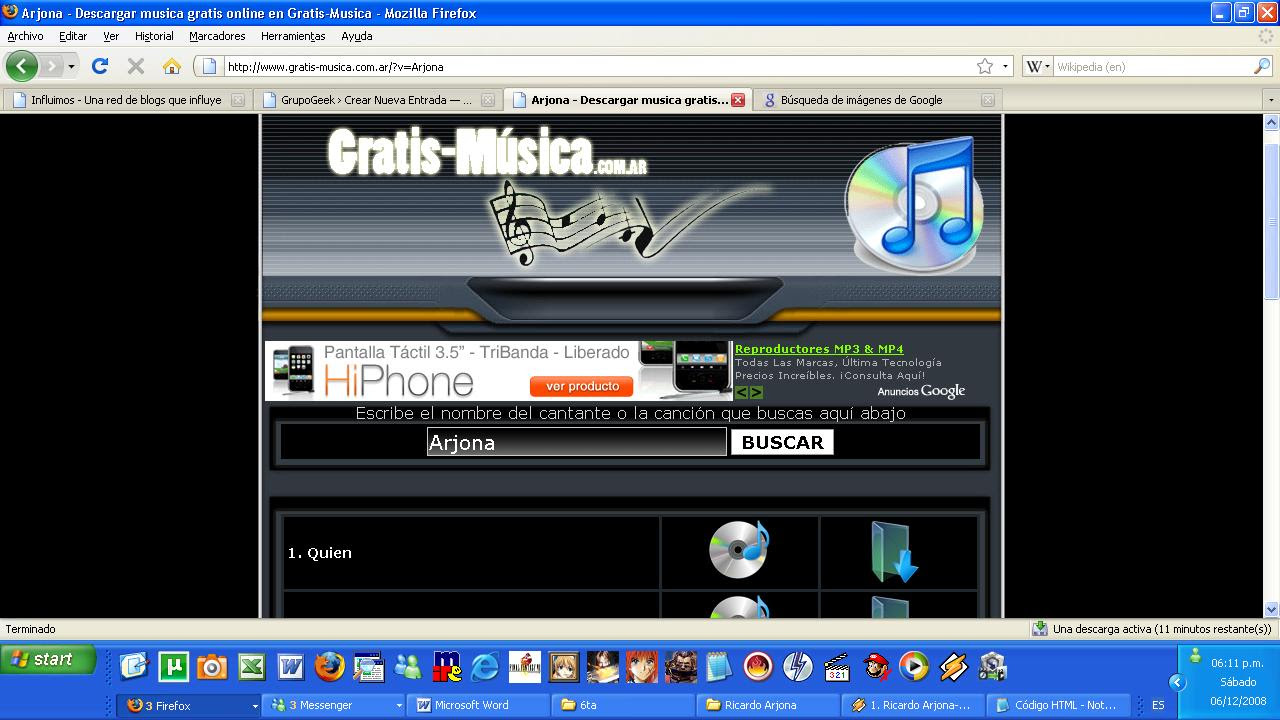The image size is (1280, 720).
Task: Open the Reproductores MP3 & MP4 ad link
Action: point(819,349)
